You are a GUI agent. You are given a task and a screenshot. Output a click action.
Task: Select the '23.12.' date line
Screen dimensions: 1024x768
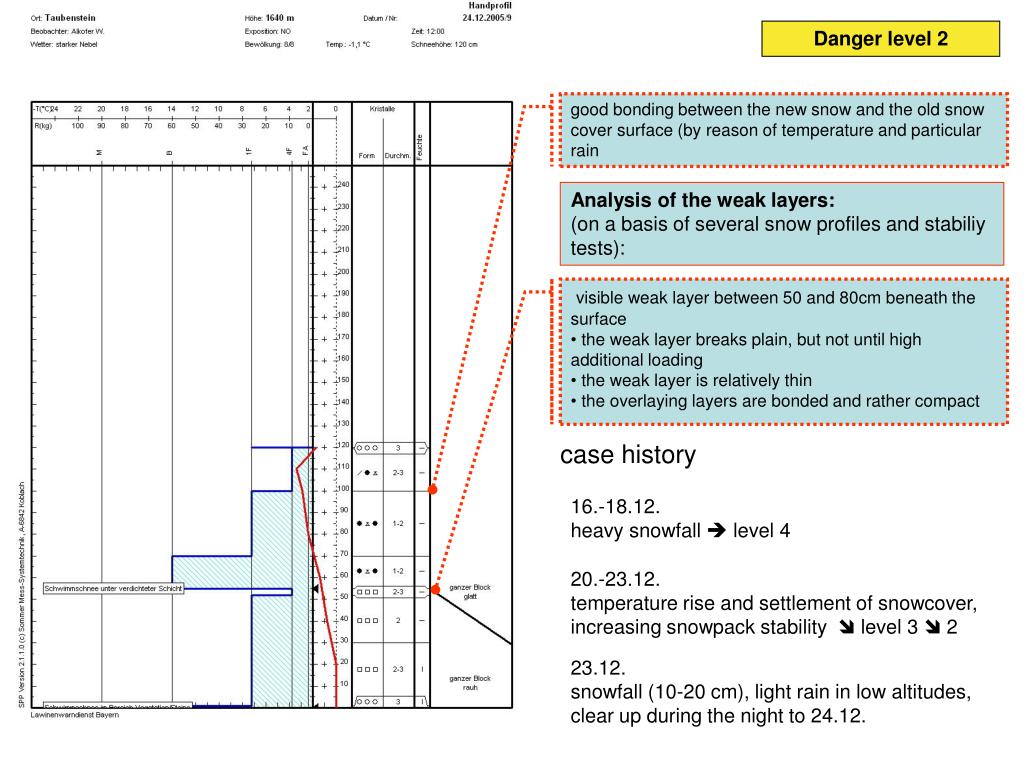pos(598,668)
